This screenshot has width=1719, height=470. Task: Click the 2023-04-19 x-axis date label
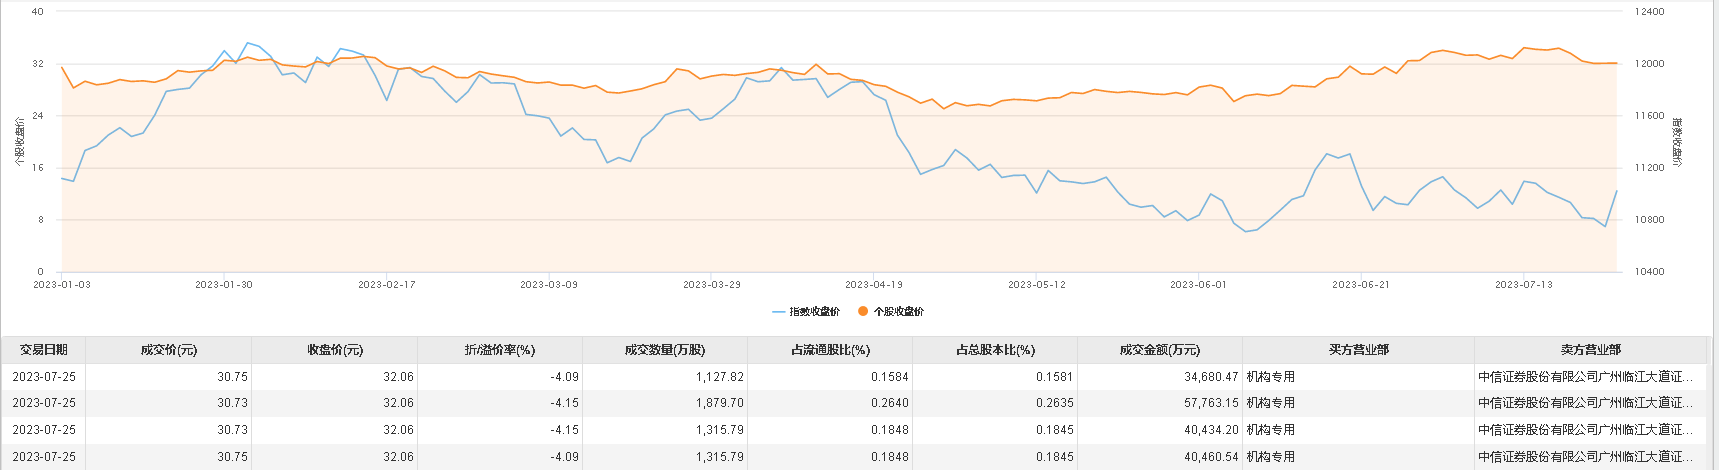coord(874,285)
